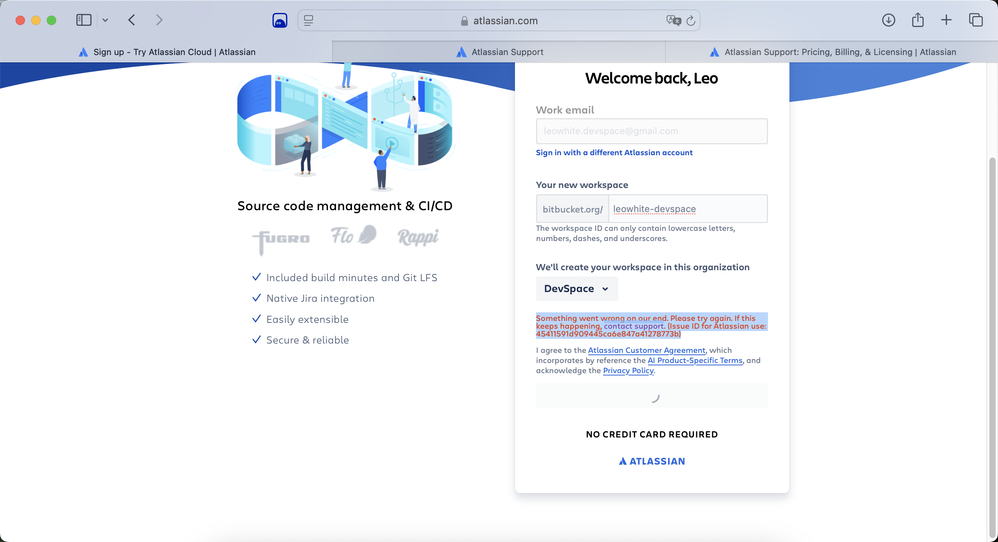
Task: Switch to Pricing, Billing, & Licensing tab
Action: [x=832, y=52]
